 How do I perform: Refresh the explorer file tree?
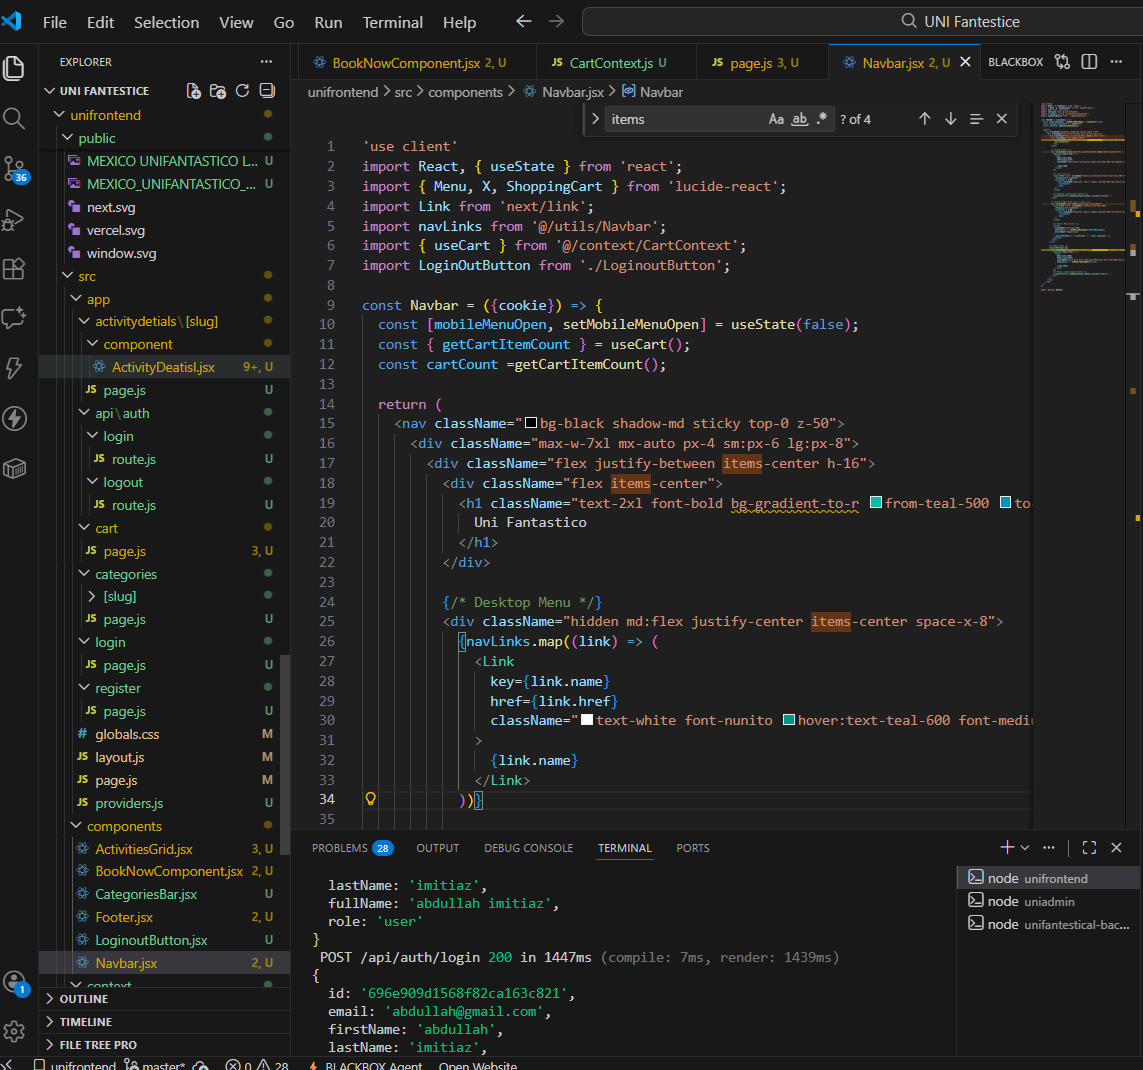click(242, 91)
